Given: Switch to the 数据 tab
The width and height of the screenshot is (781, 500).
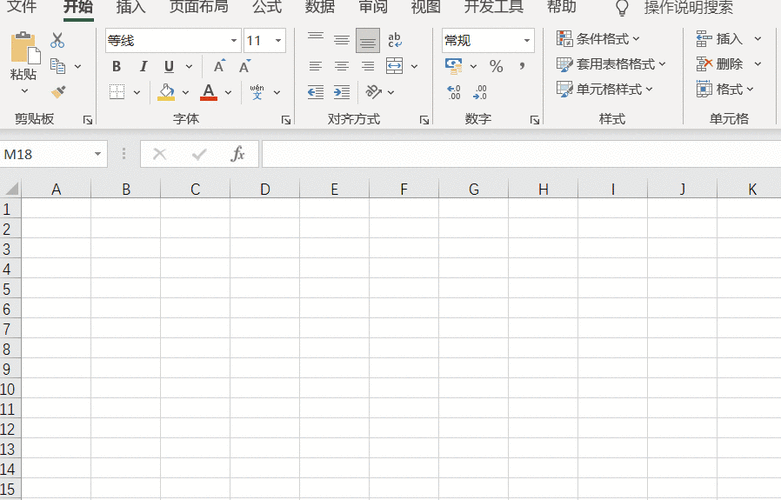Looking at the screenshot, I should coord(320,7).
